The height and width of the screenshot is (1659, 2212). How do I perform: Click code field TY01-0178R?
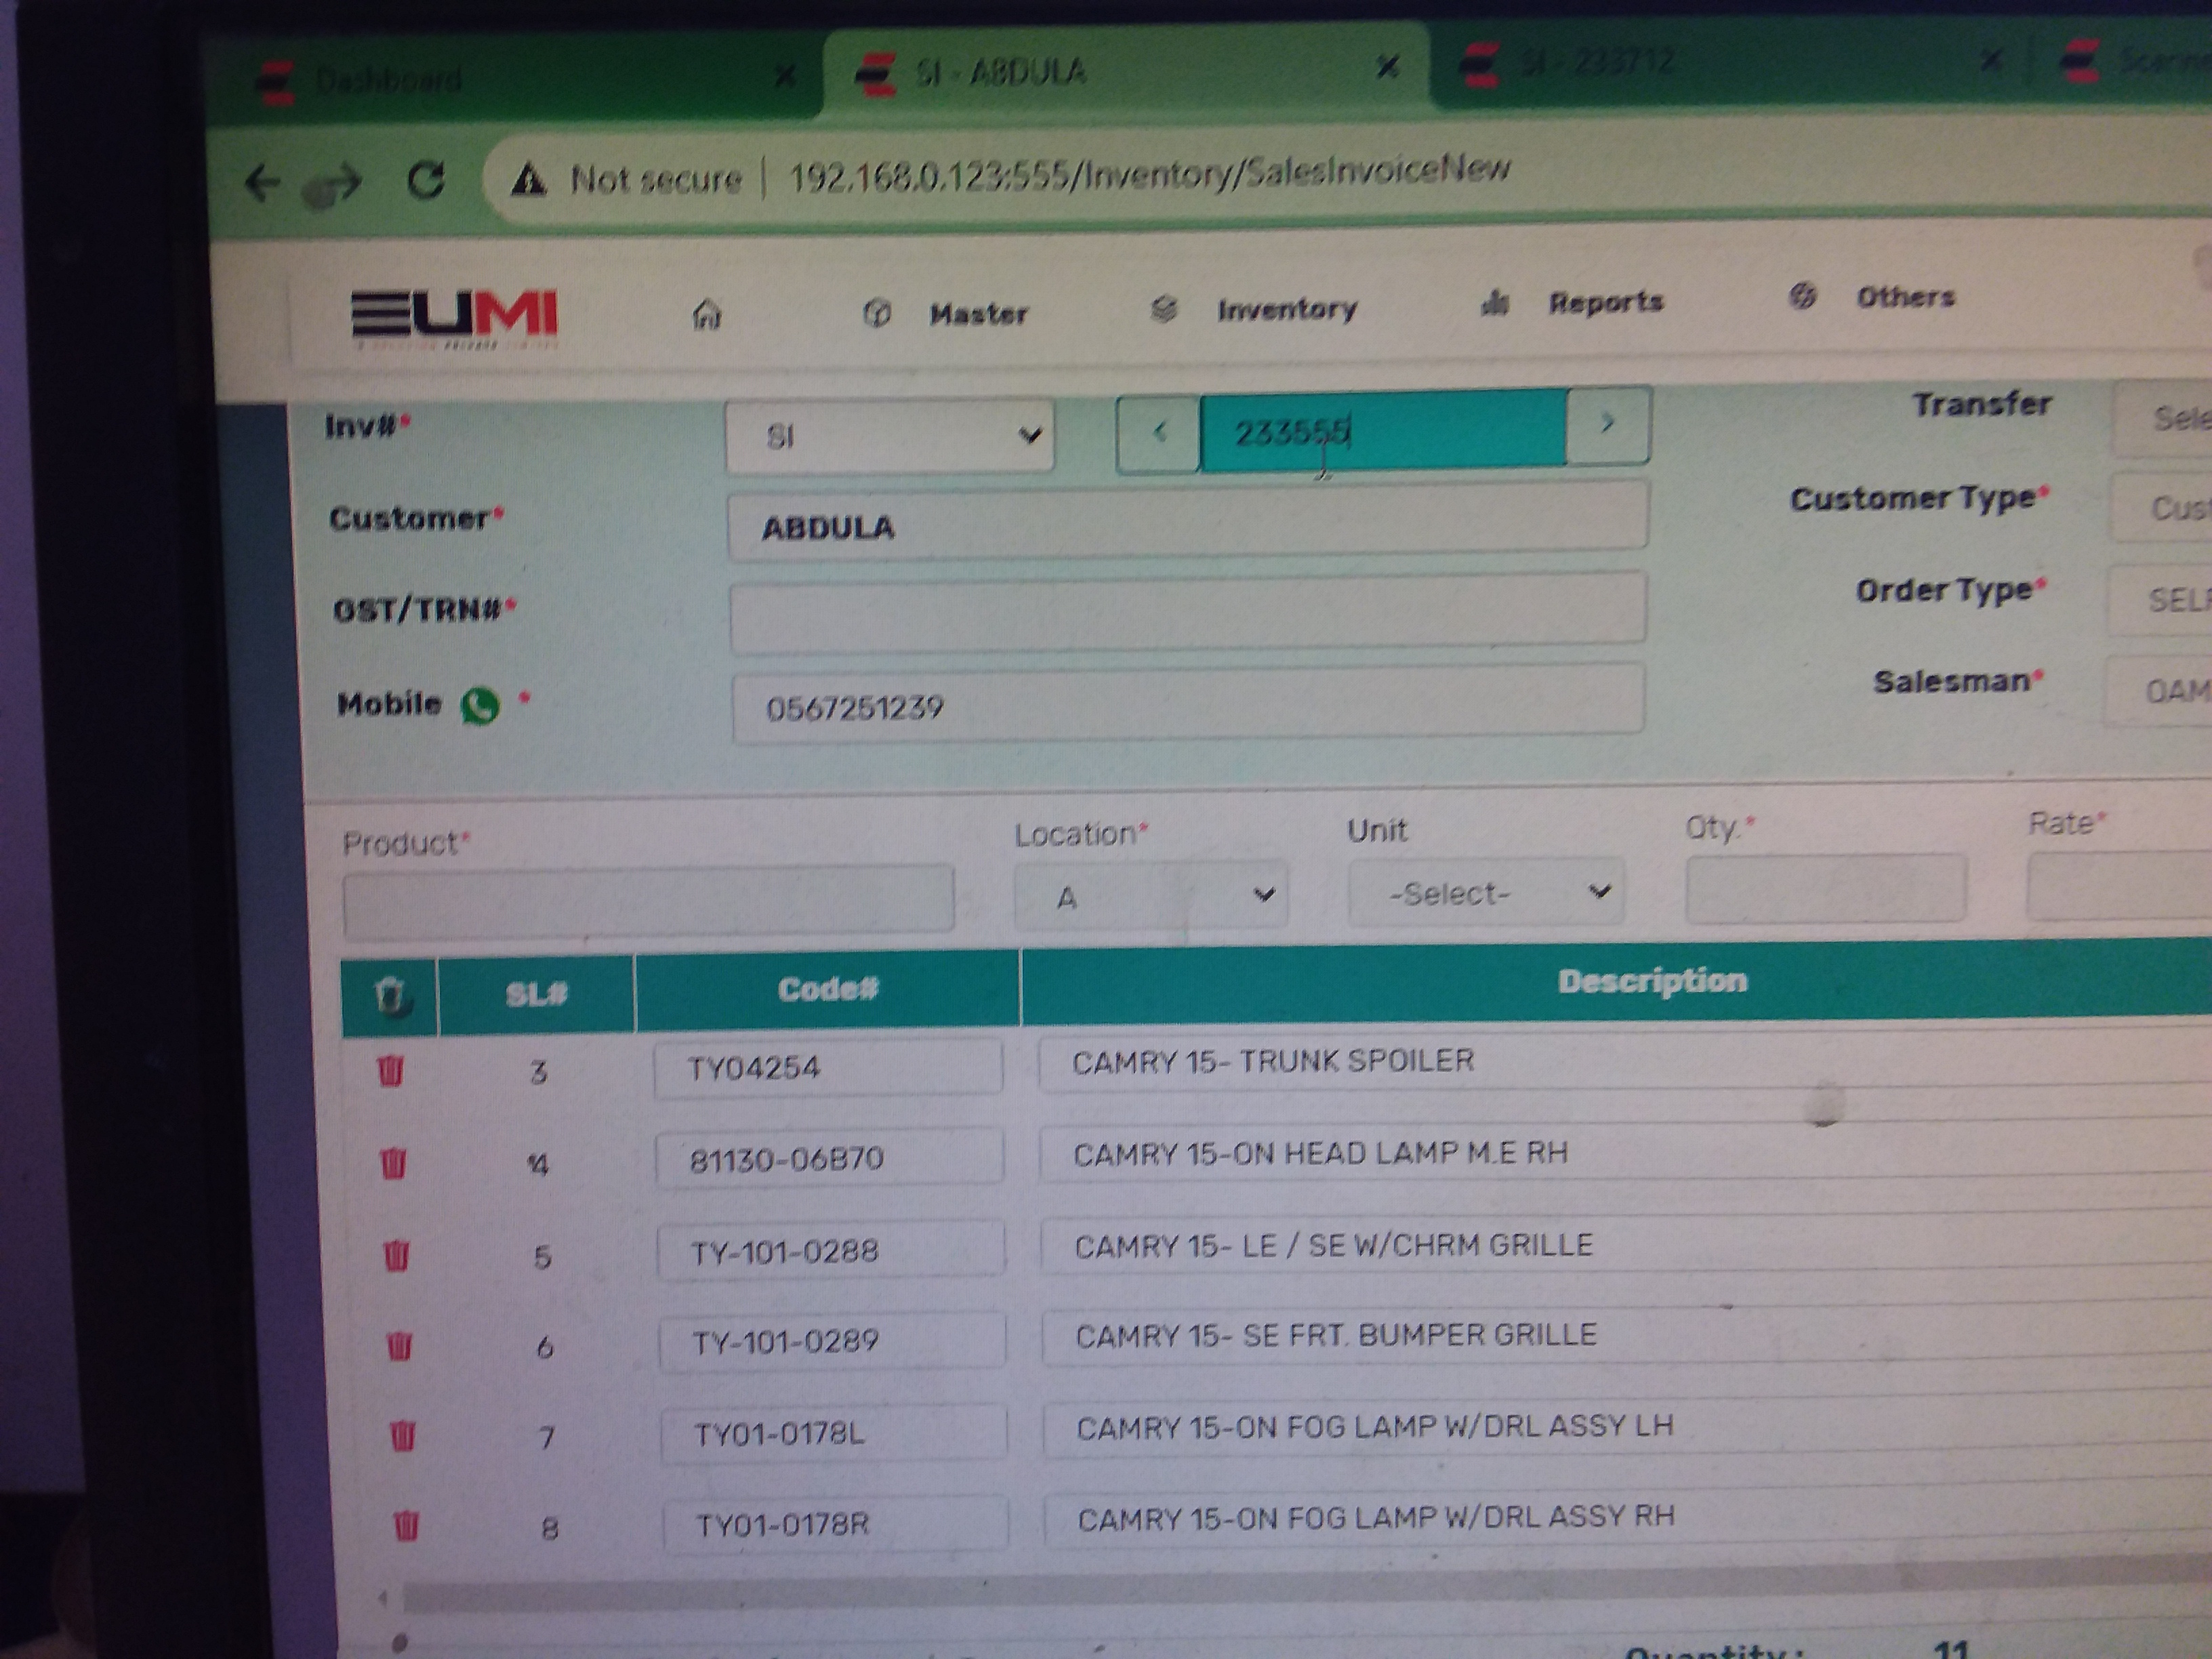tap(835, 1525)
